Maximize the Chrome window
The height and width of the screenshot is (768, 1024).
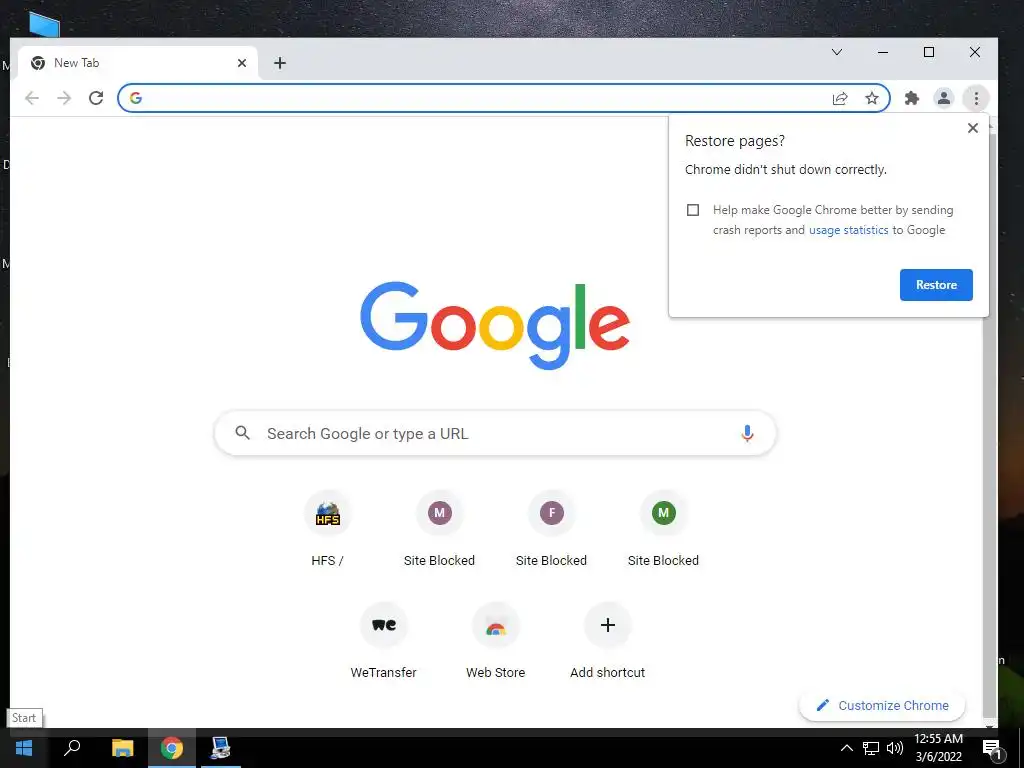(x=929, y=52)
